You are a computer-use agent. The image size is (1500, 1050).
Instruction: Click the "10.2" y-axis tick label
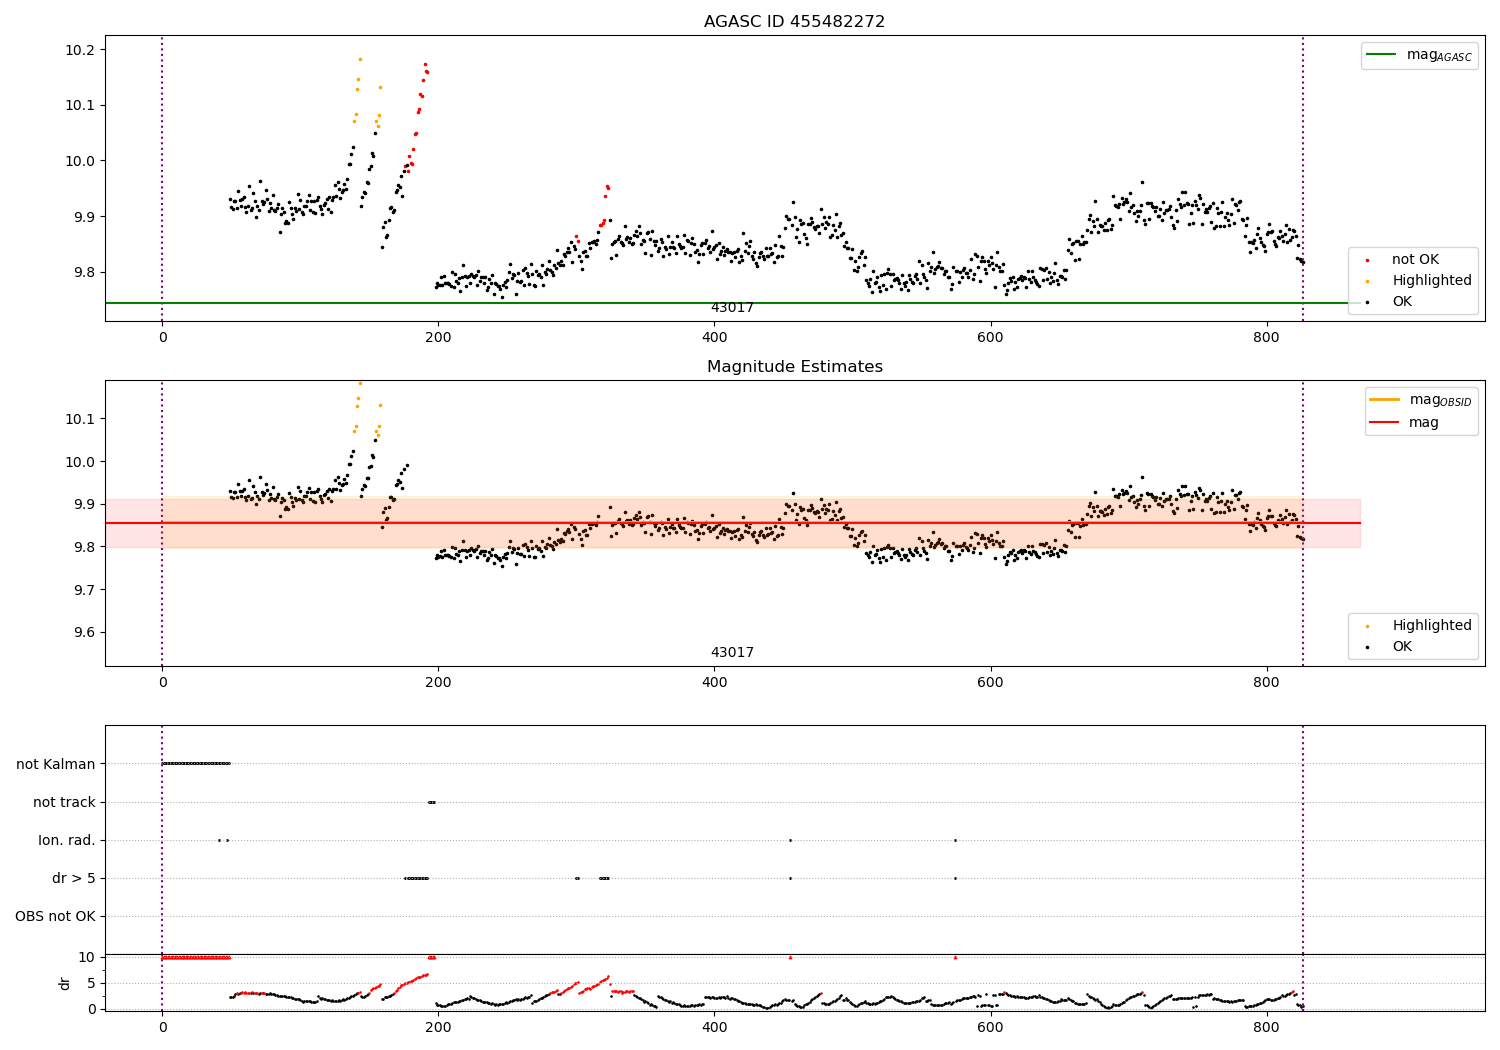(78, 50)
